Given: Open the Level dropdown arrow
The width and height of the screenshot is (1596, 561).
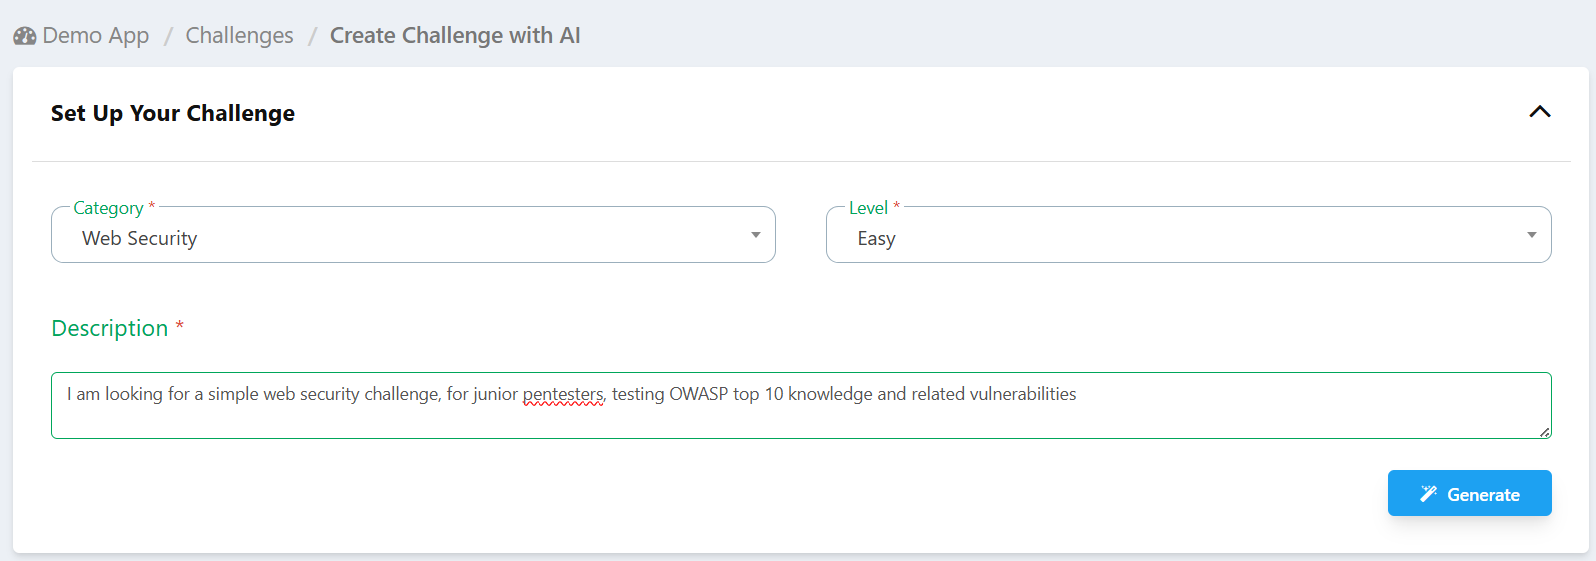Looking at the screenshot, I should (1531, 235).
